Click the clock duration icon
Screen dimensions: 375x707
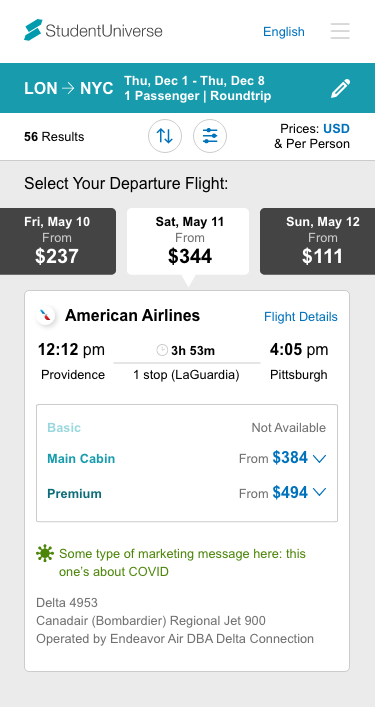click(x=162, y=350)
